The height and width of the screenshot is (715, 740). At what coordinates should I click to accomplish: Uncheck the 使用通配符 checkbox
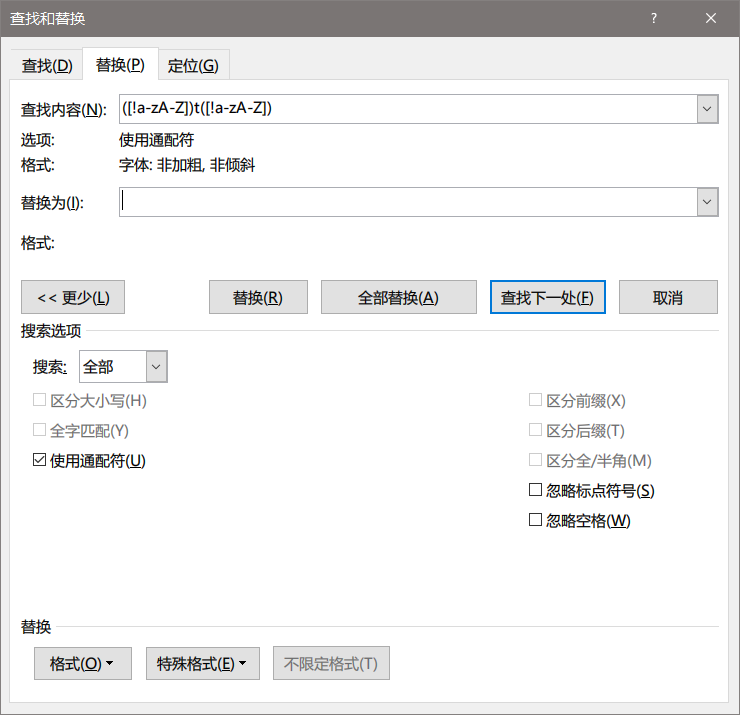(40, 461)
